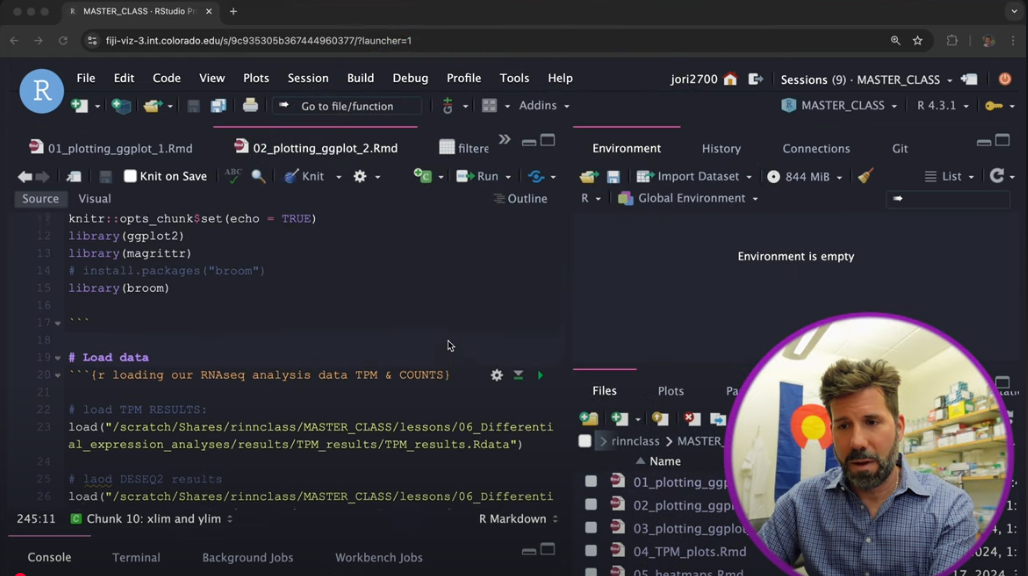Refresh the environment pane
Screen dimensions: 1028x576
(x=997, y=176)
